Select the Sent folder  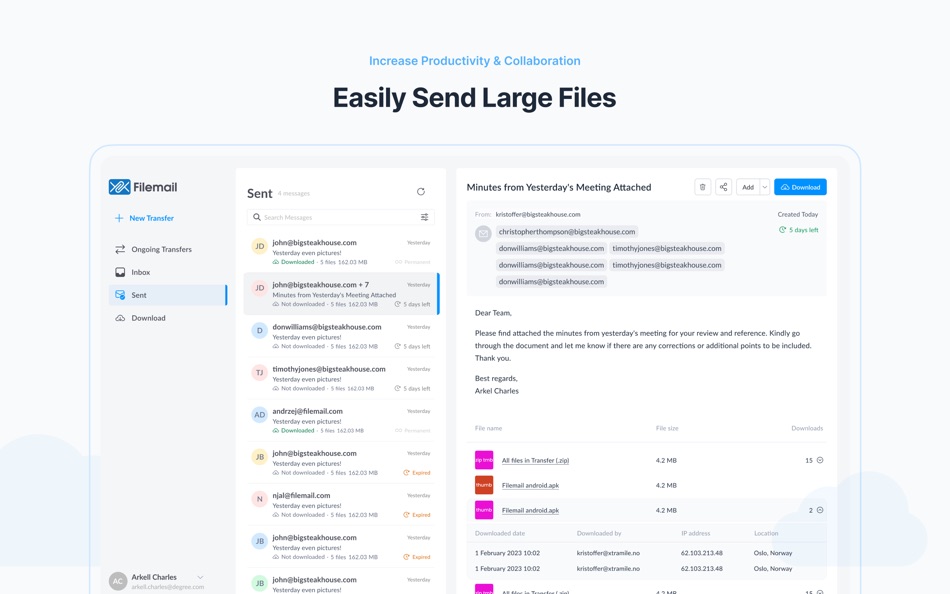coord(168,295)
